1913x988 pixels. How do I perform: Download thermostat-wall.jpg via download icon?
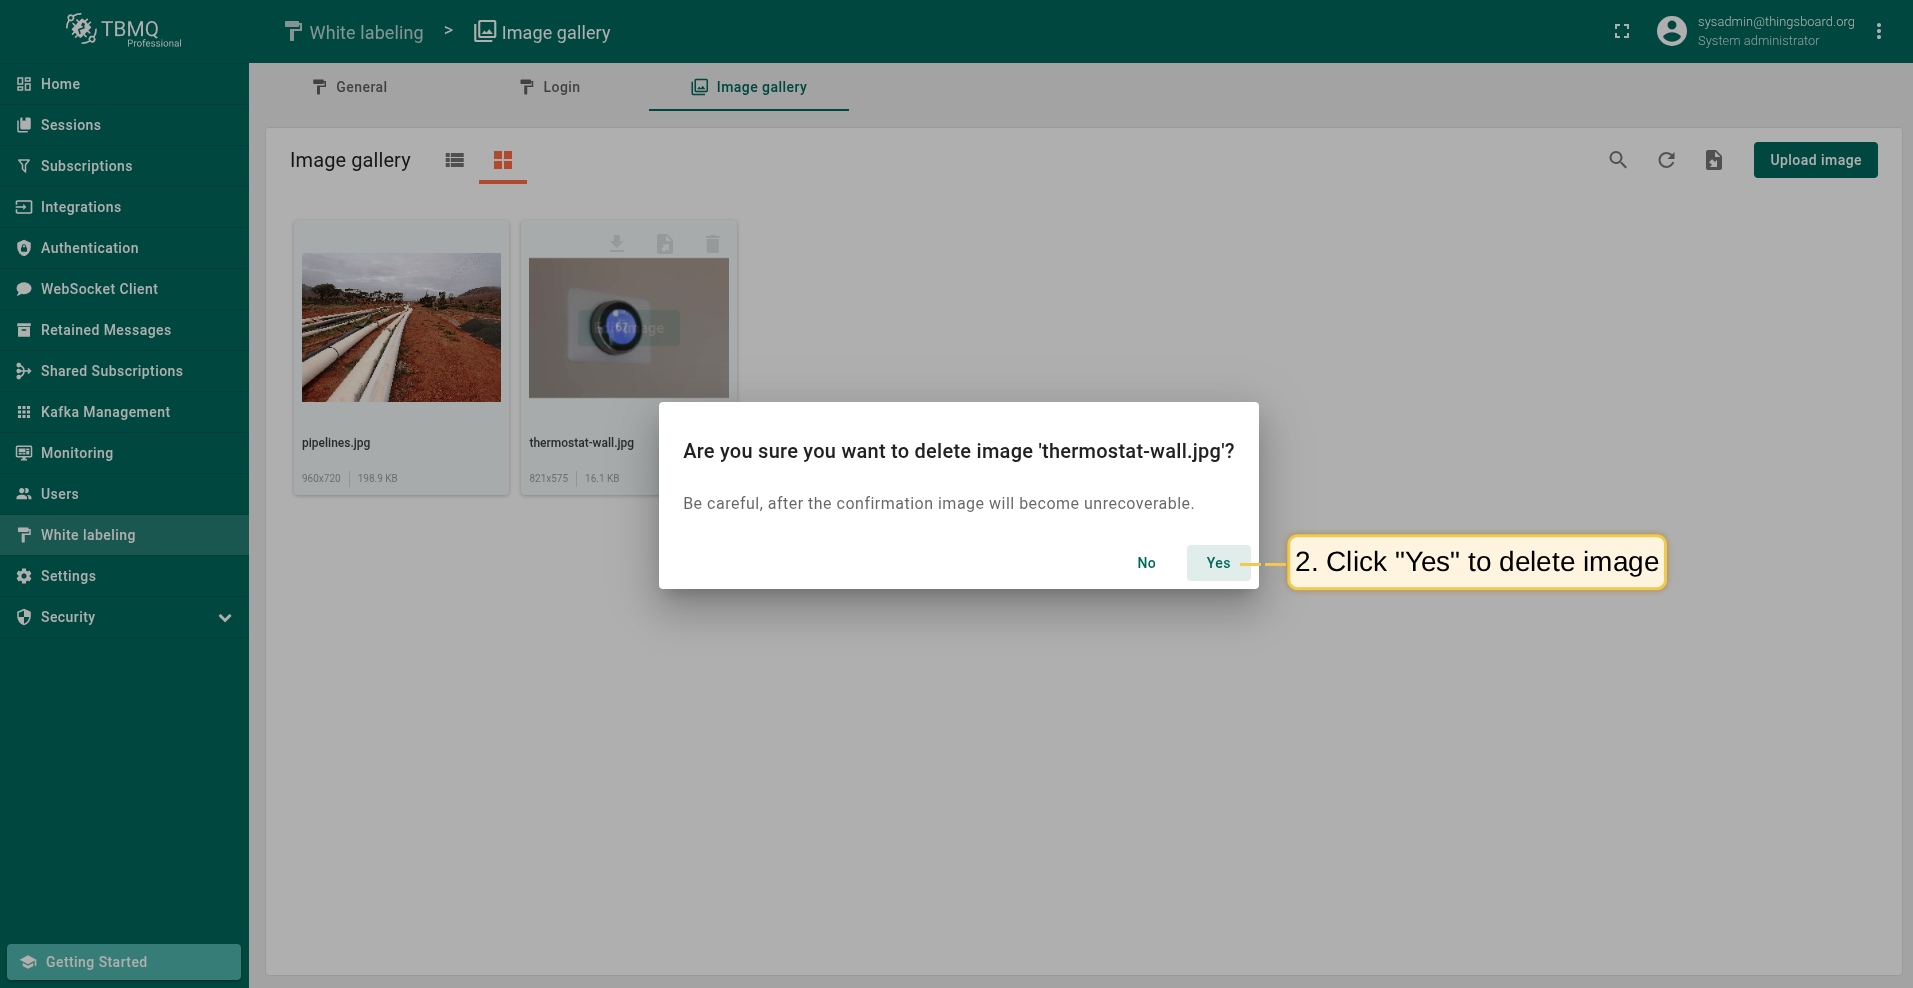[x=616, y=243]
